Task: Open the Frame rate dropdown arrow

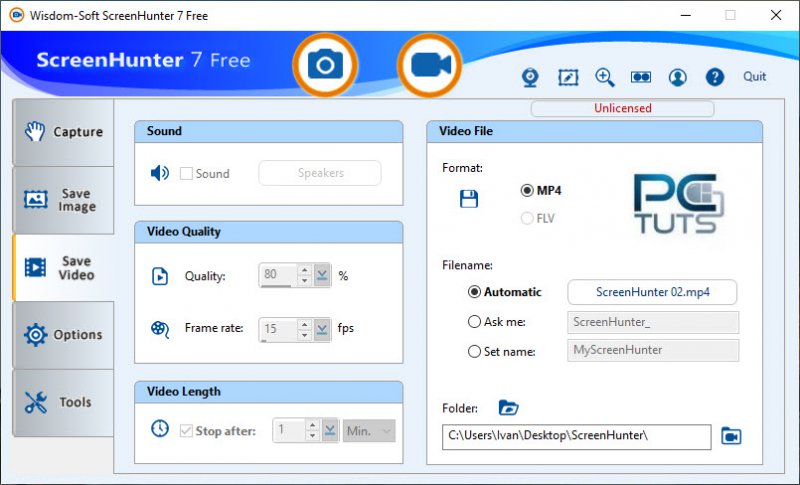Action: 322,329
